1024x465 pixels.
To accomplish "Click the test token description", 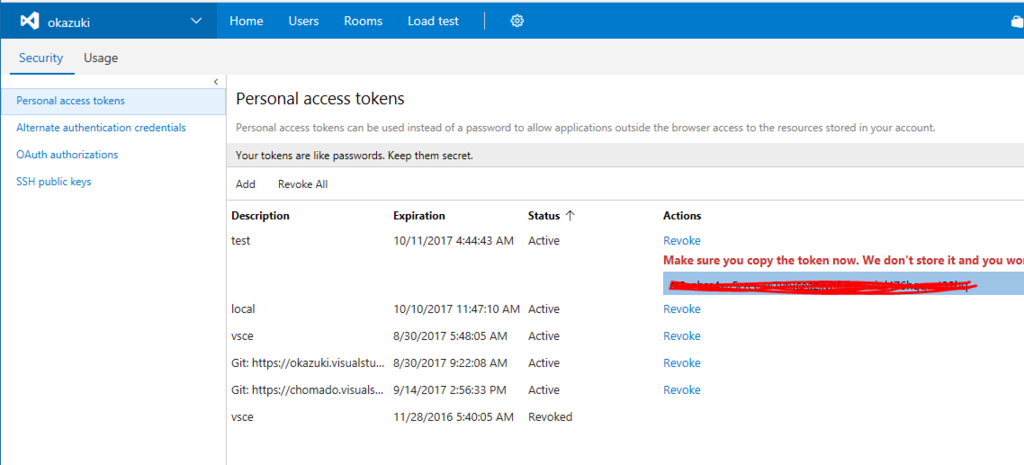I will 241,240.
